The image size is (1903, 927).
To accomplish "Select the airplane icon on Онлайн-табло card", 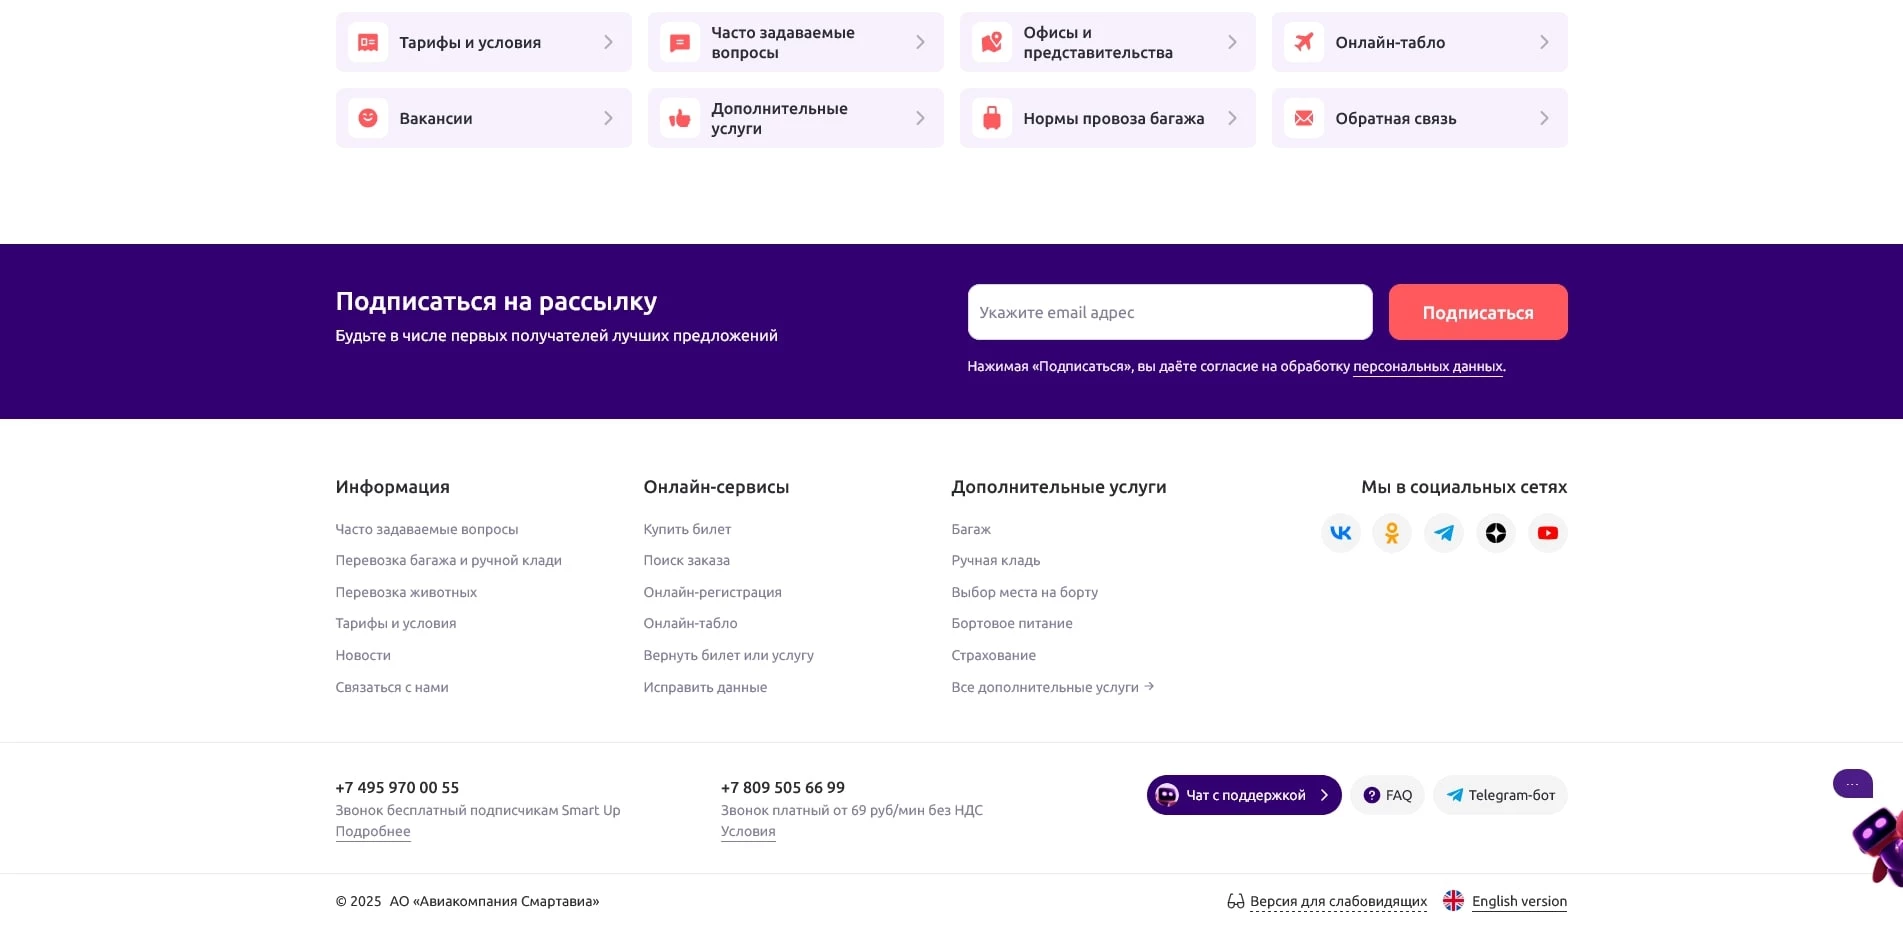I will [x=1304, y=41].
